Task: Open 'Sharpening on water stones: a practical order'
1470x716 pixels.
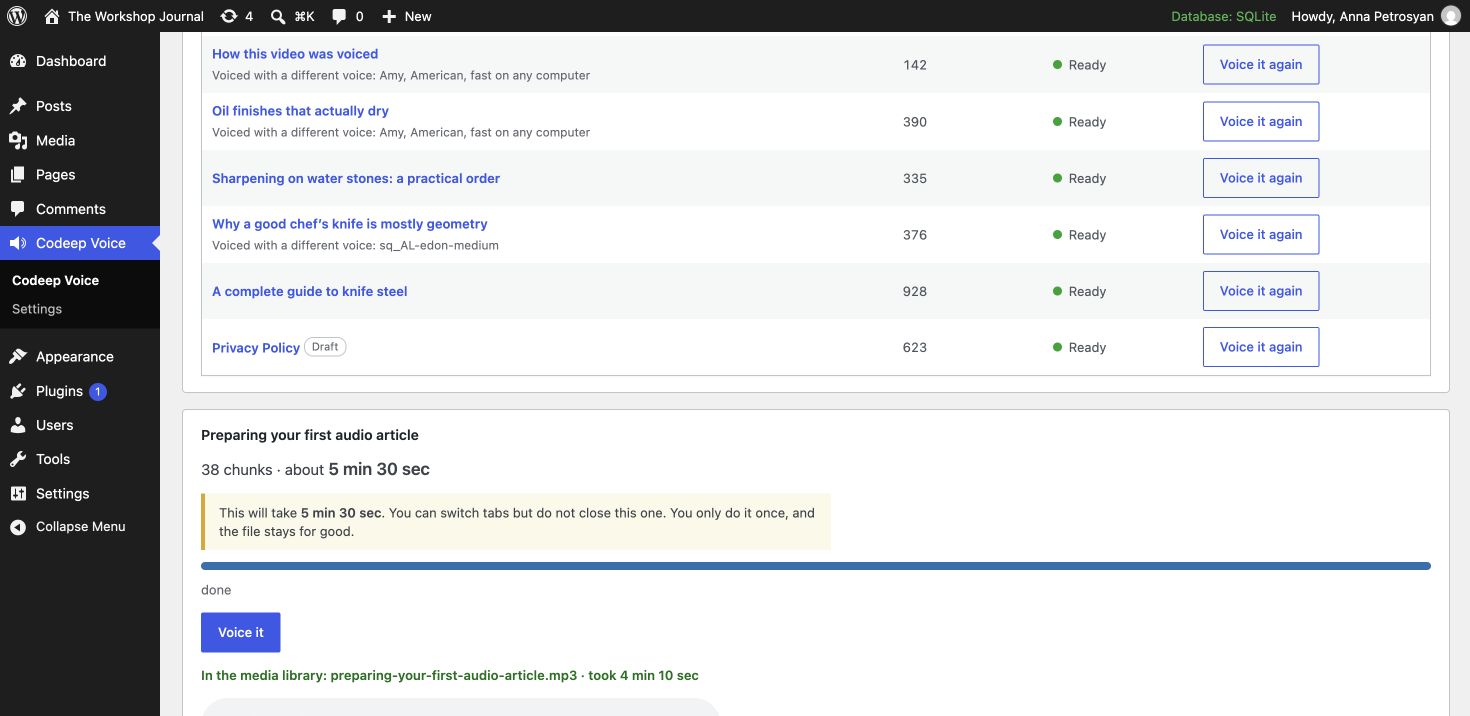Action: point(356,178)
